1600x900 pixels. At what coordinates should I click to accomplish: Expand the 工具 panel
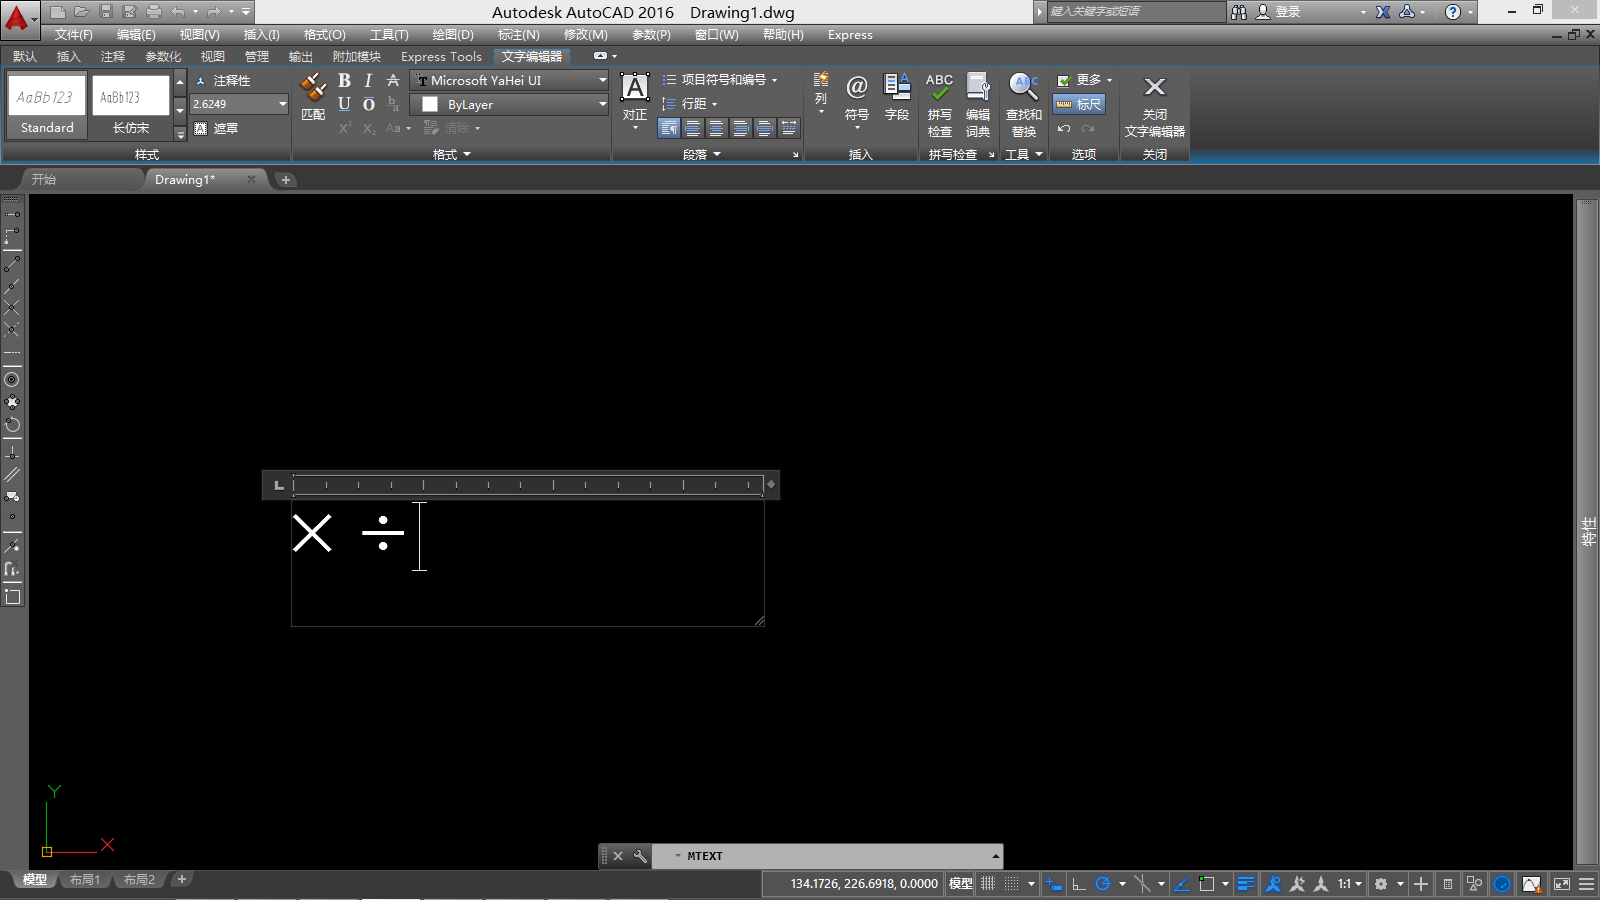[x=1024, y=154]
